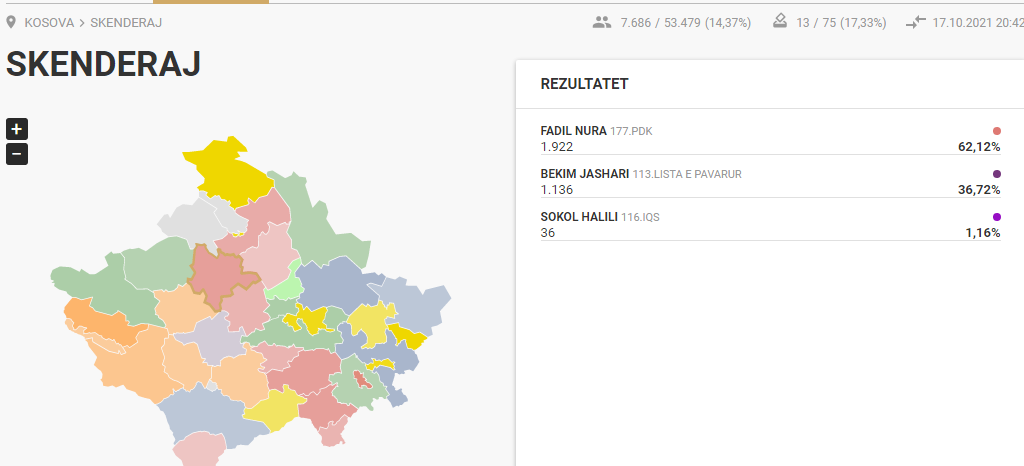Zoom in on the map
The height and width of the screenshot is (466, 1024).
[x=16, y=128]
